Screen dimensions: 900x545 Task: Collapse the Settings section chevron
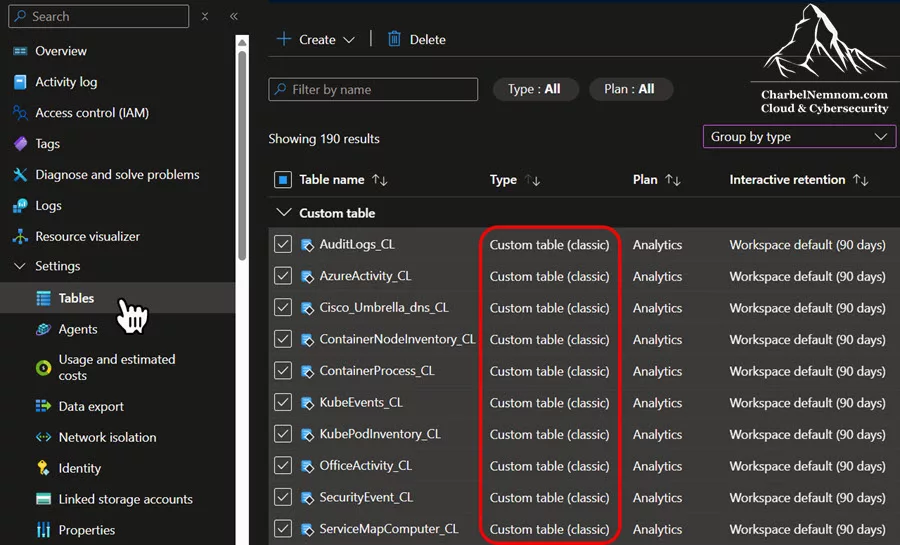pyautogui.click(x=20, y=266)
